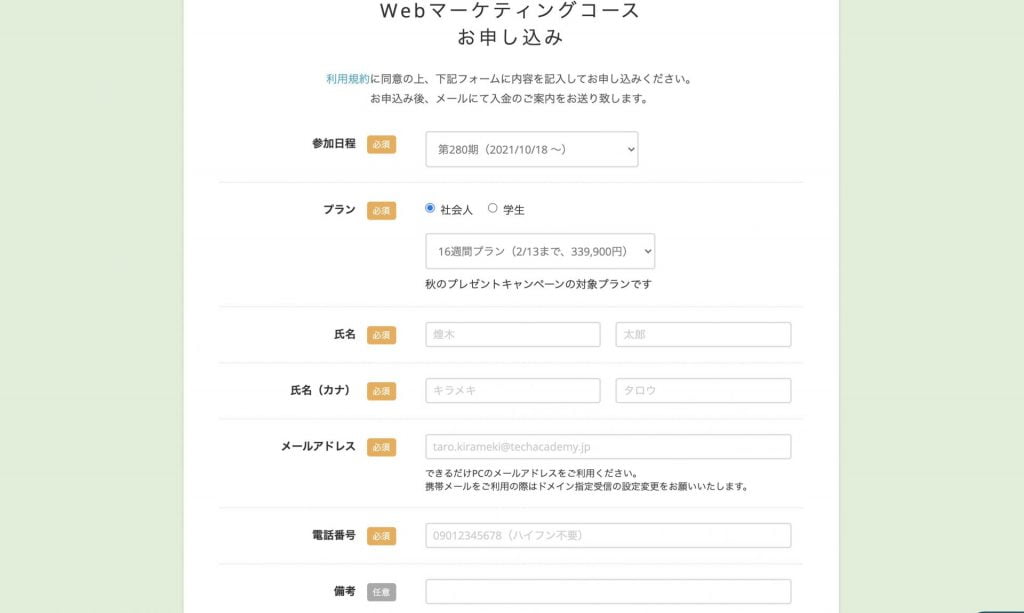The image size is (1024, 613).
Task: Click the katakana first name タロウ field
Action: [702, 390]
